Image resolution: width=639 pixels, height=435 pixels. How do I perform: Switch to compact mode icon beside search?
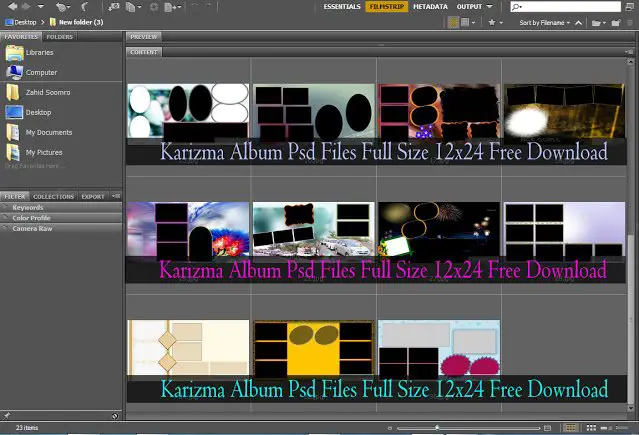coord(629,7)
